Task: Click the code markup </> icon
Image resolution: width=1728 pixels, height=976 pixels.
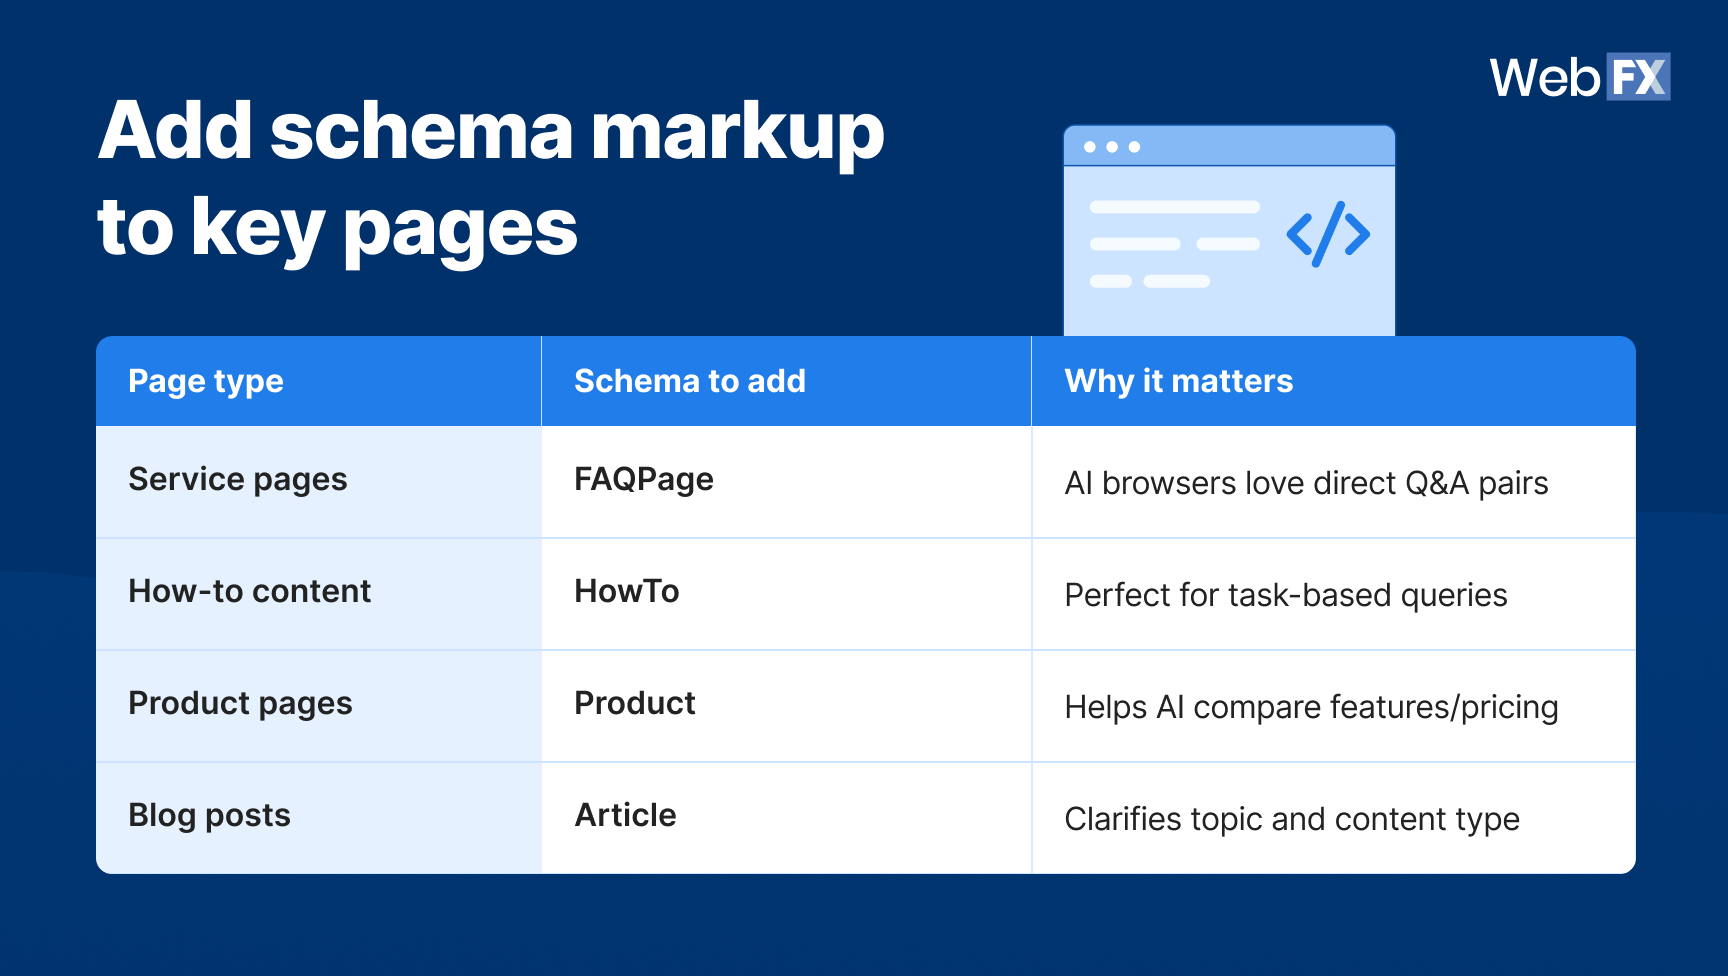Action: 1327,233
